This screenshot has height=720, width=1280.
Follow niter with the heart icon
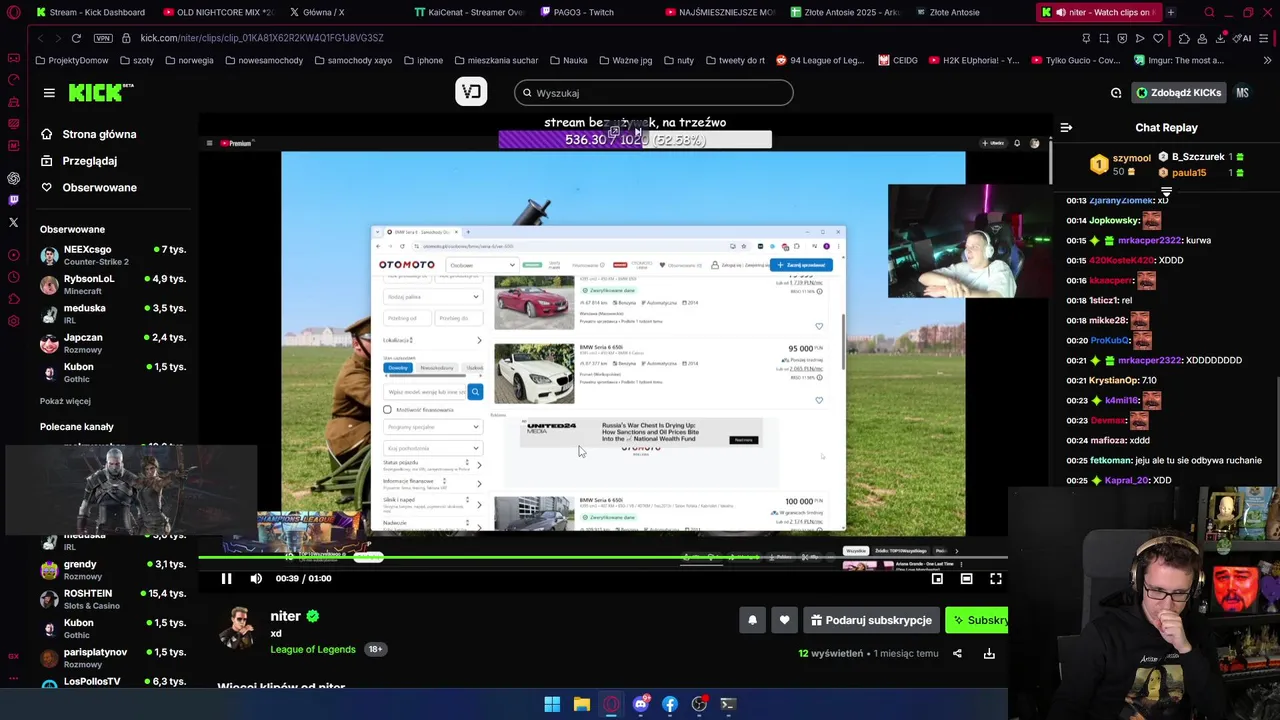(x=784, y=620)
